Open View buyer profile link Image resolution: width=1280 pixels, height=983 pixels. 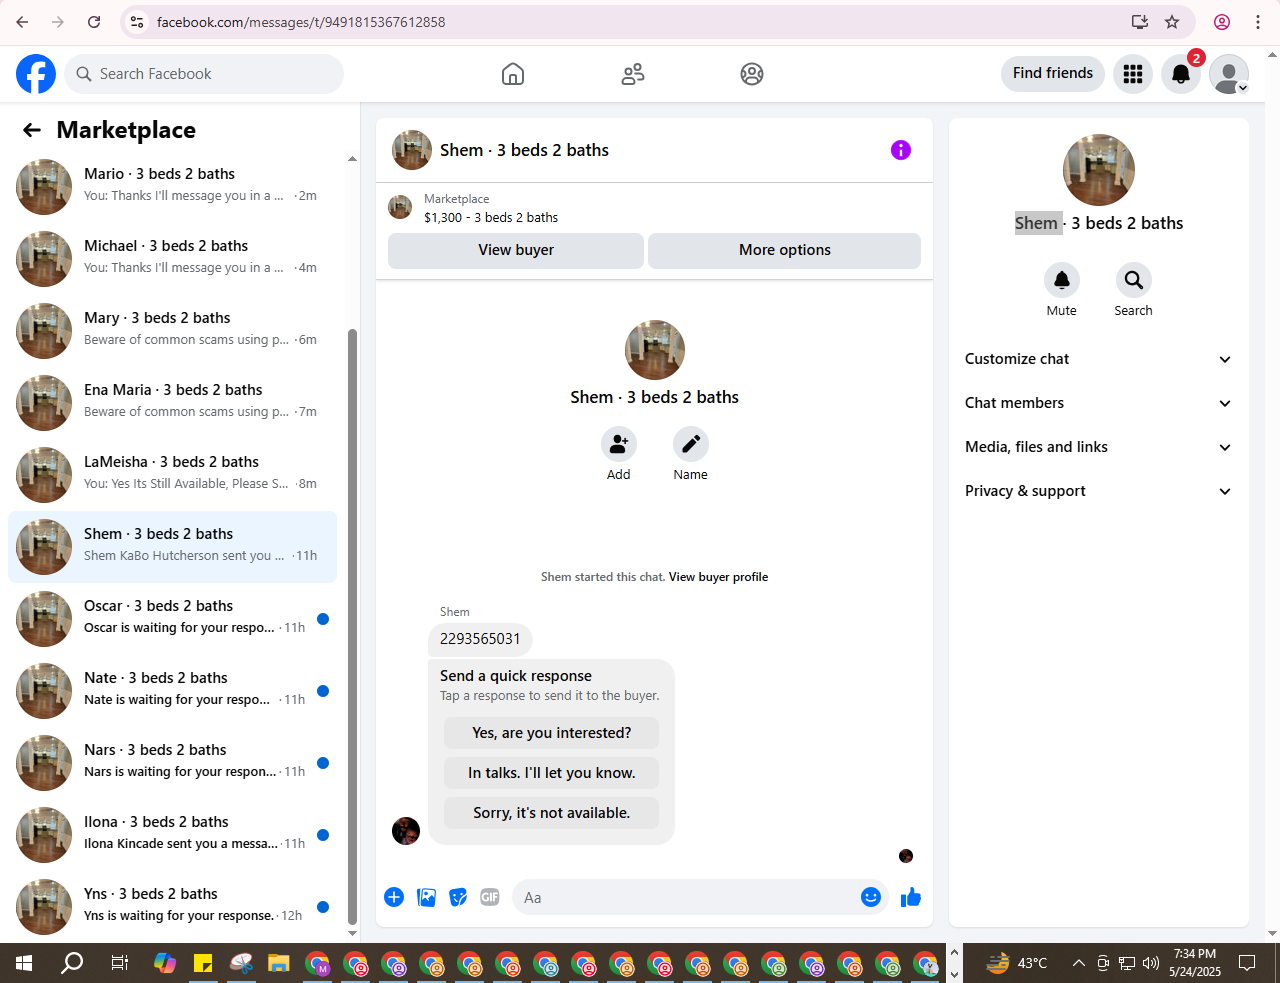point(718,577)
